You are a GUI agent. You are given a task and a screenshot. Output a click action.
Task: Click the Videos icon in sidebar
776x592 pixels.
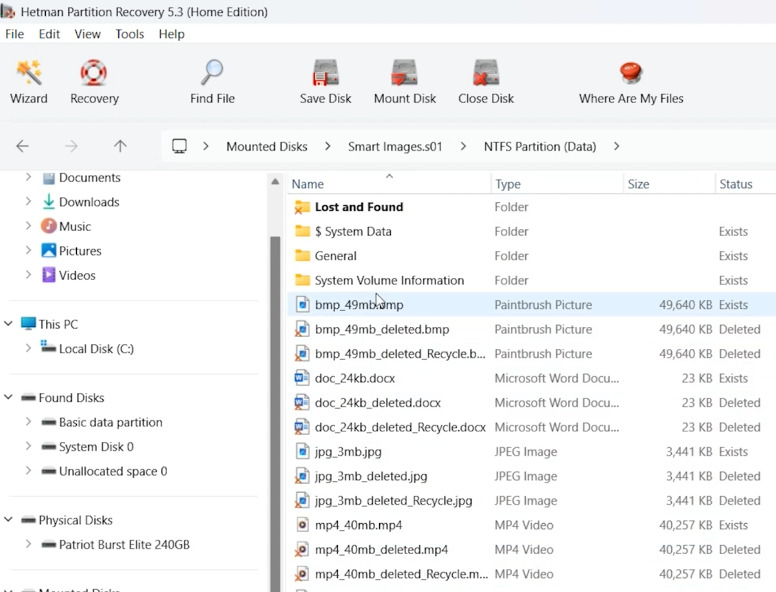[48, 275]
